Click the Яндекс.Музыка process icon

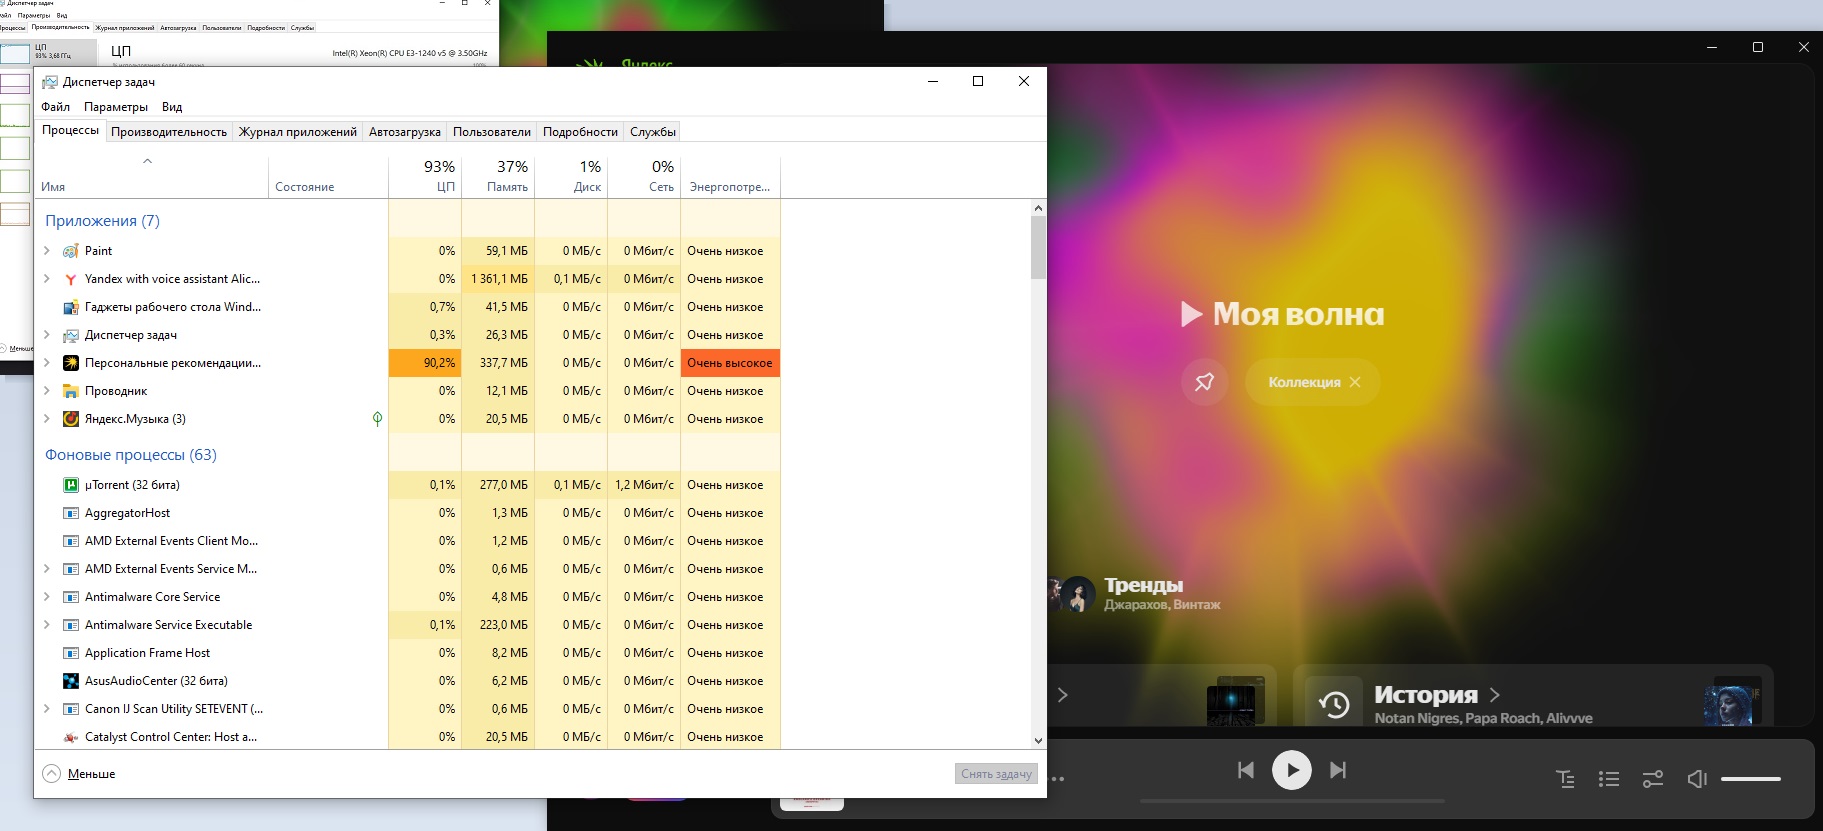[x=71, y=419]
